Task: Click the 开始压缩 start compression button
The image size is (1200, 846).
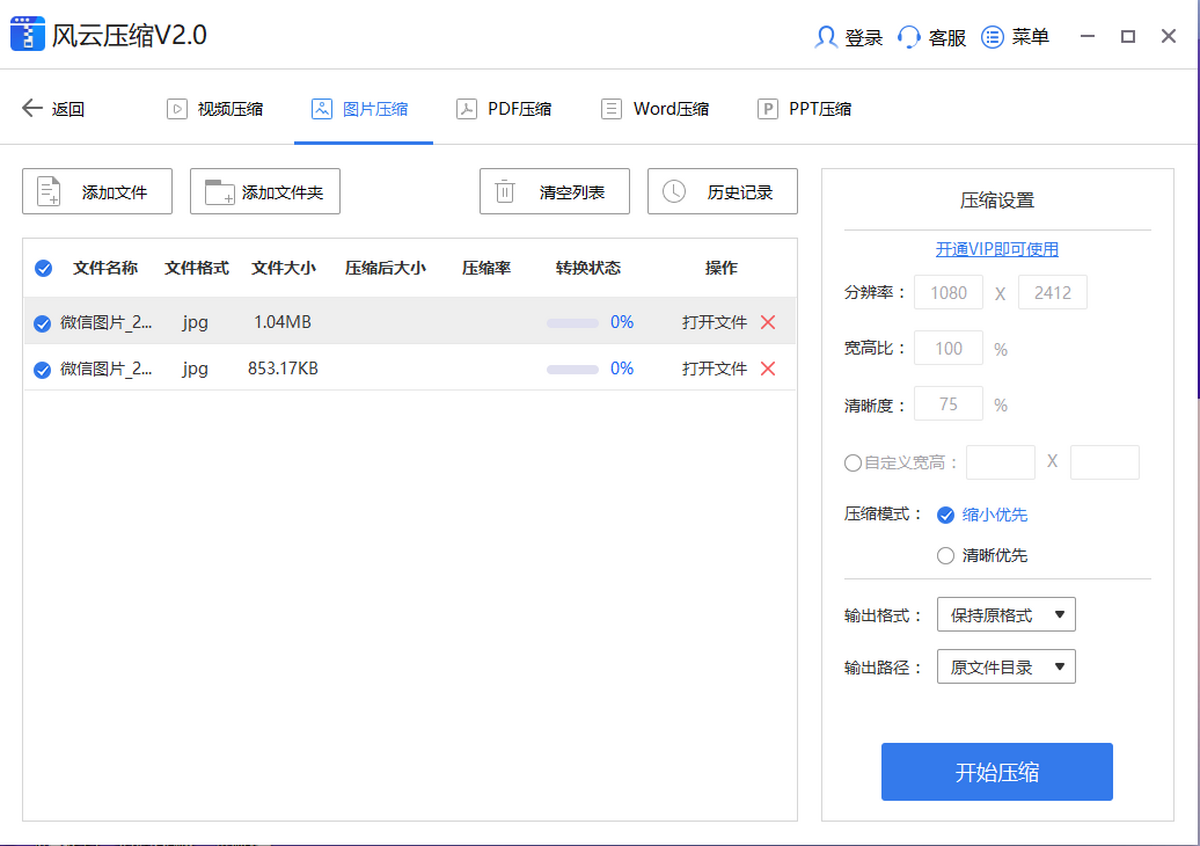Action: pos(996,771)
